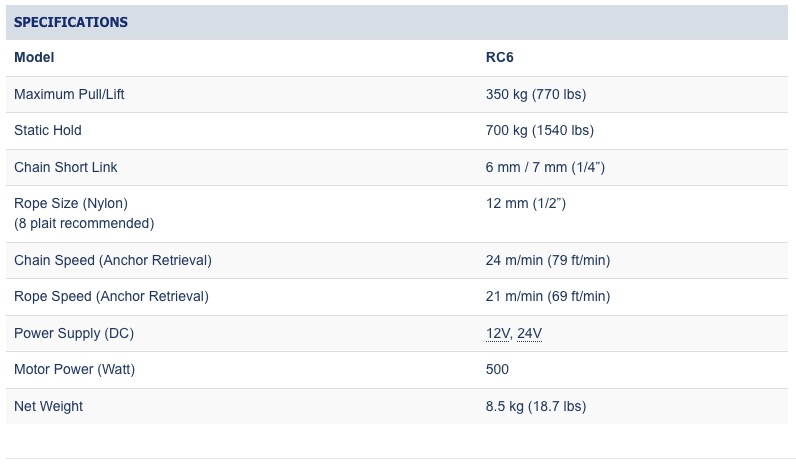Select the SPECIFICATIONS header bar
The image size is (796, 464).
click(397, 22)
